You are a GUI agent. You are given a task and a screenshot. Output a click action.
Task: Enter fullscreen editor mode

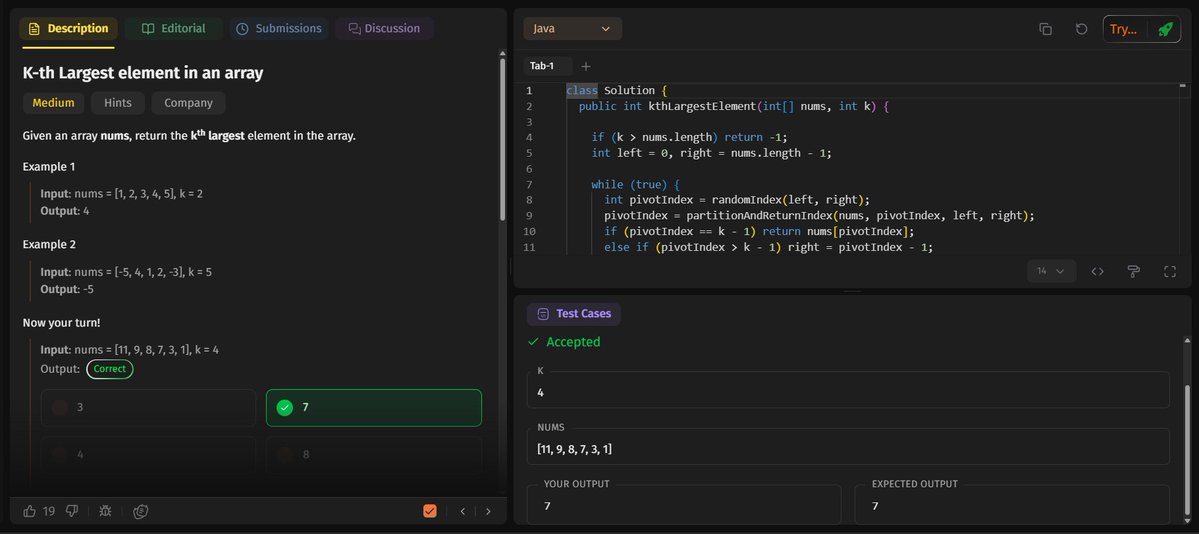click(x=1169, y=271)
